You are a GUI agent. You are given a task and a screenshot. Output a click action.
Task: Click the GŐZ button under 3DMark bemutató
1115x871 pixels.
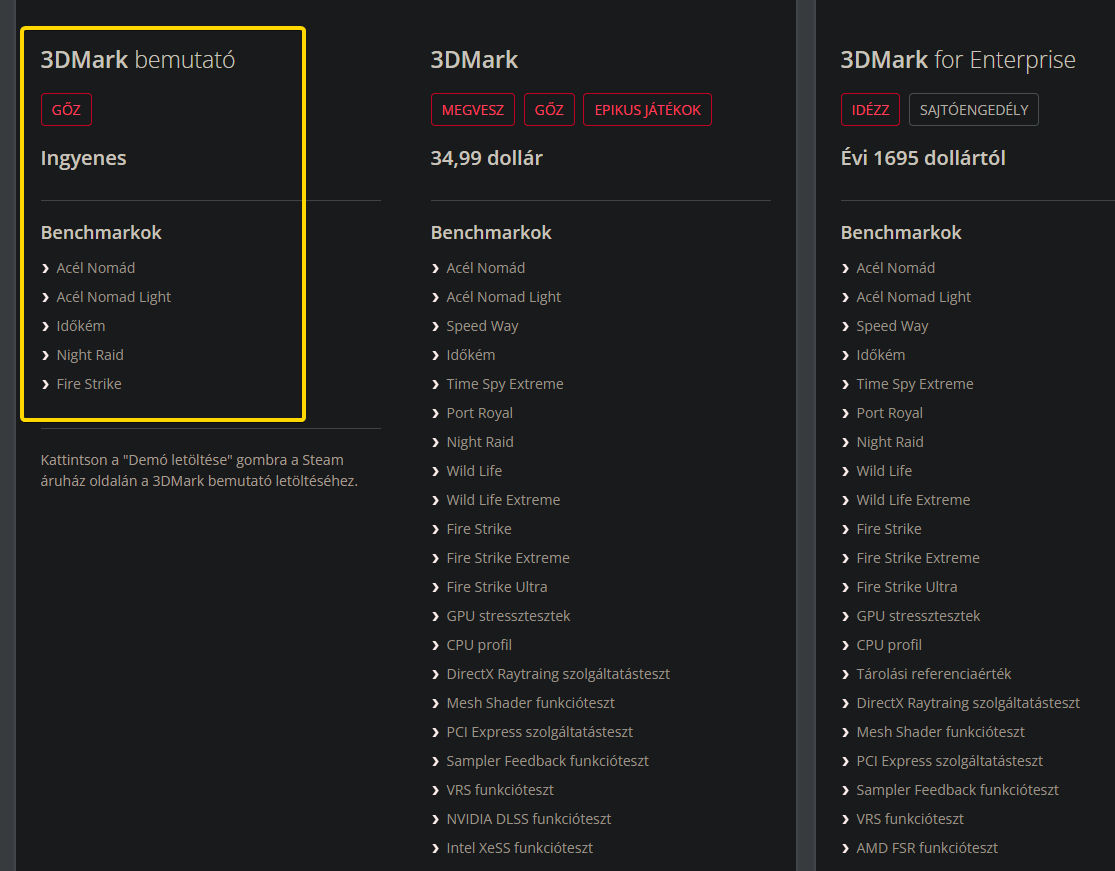pyautogui.click(x=66, y=110)
